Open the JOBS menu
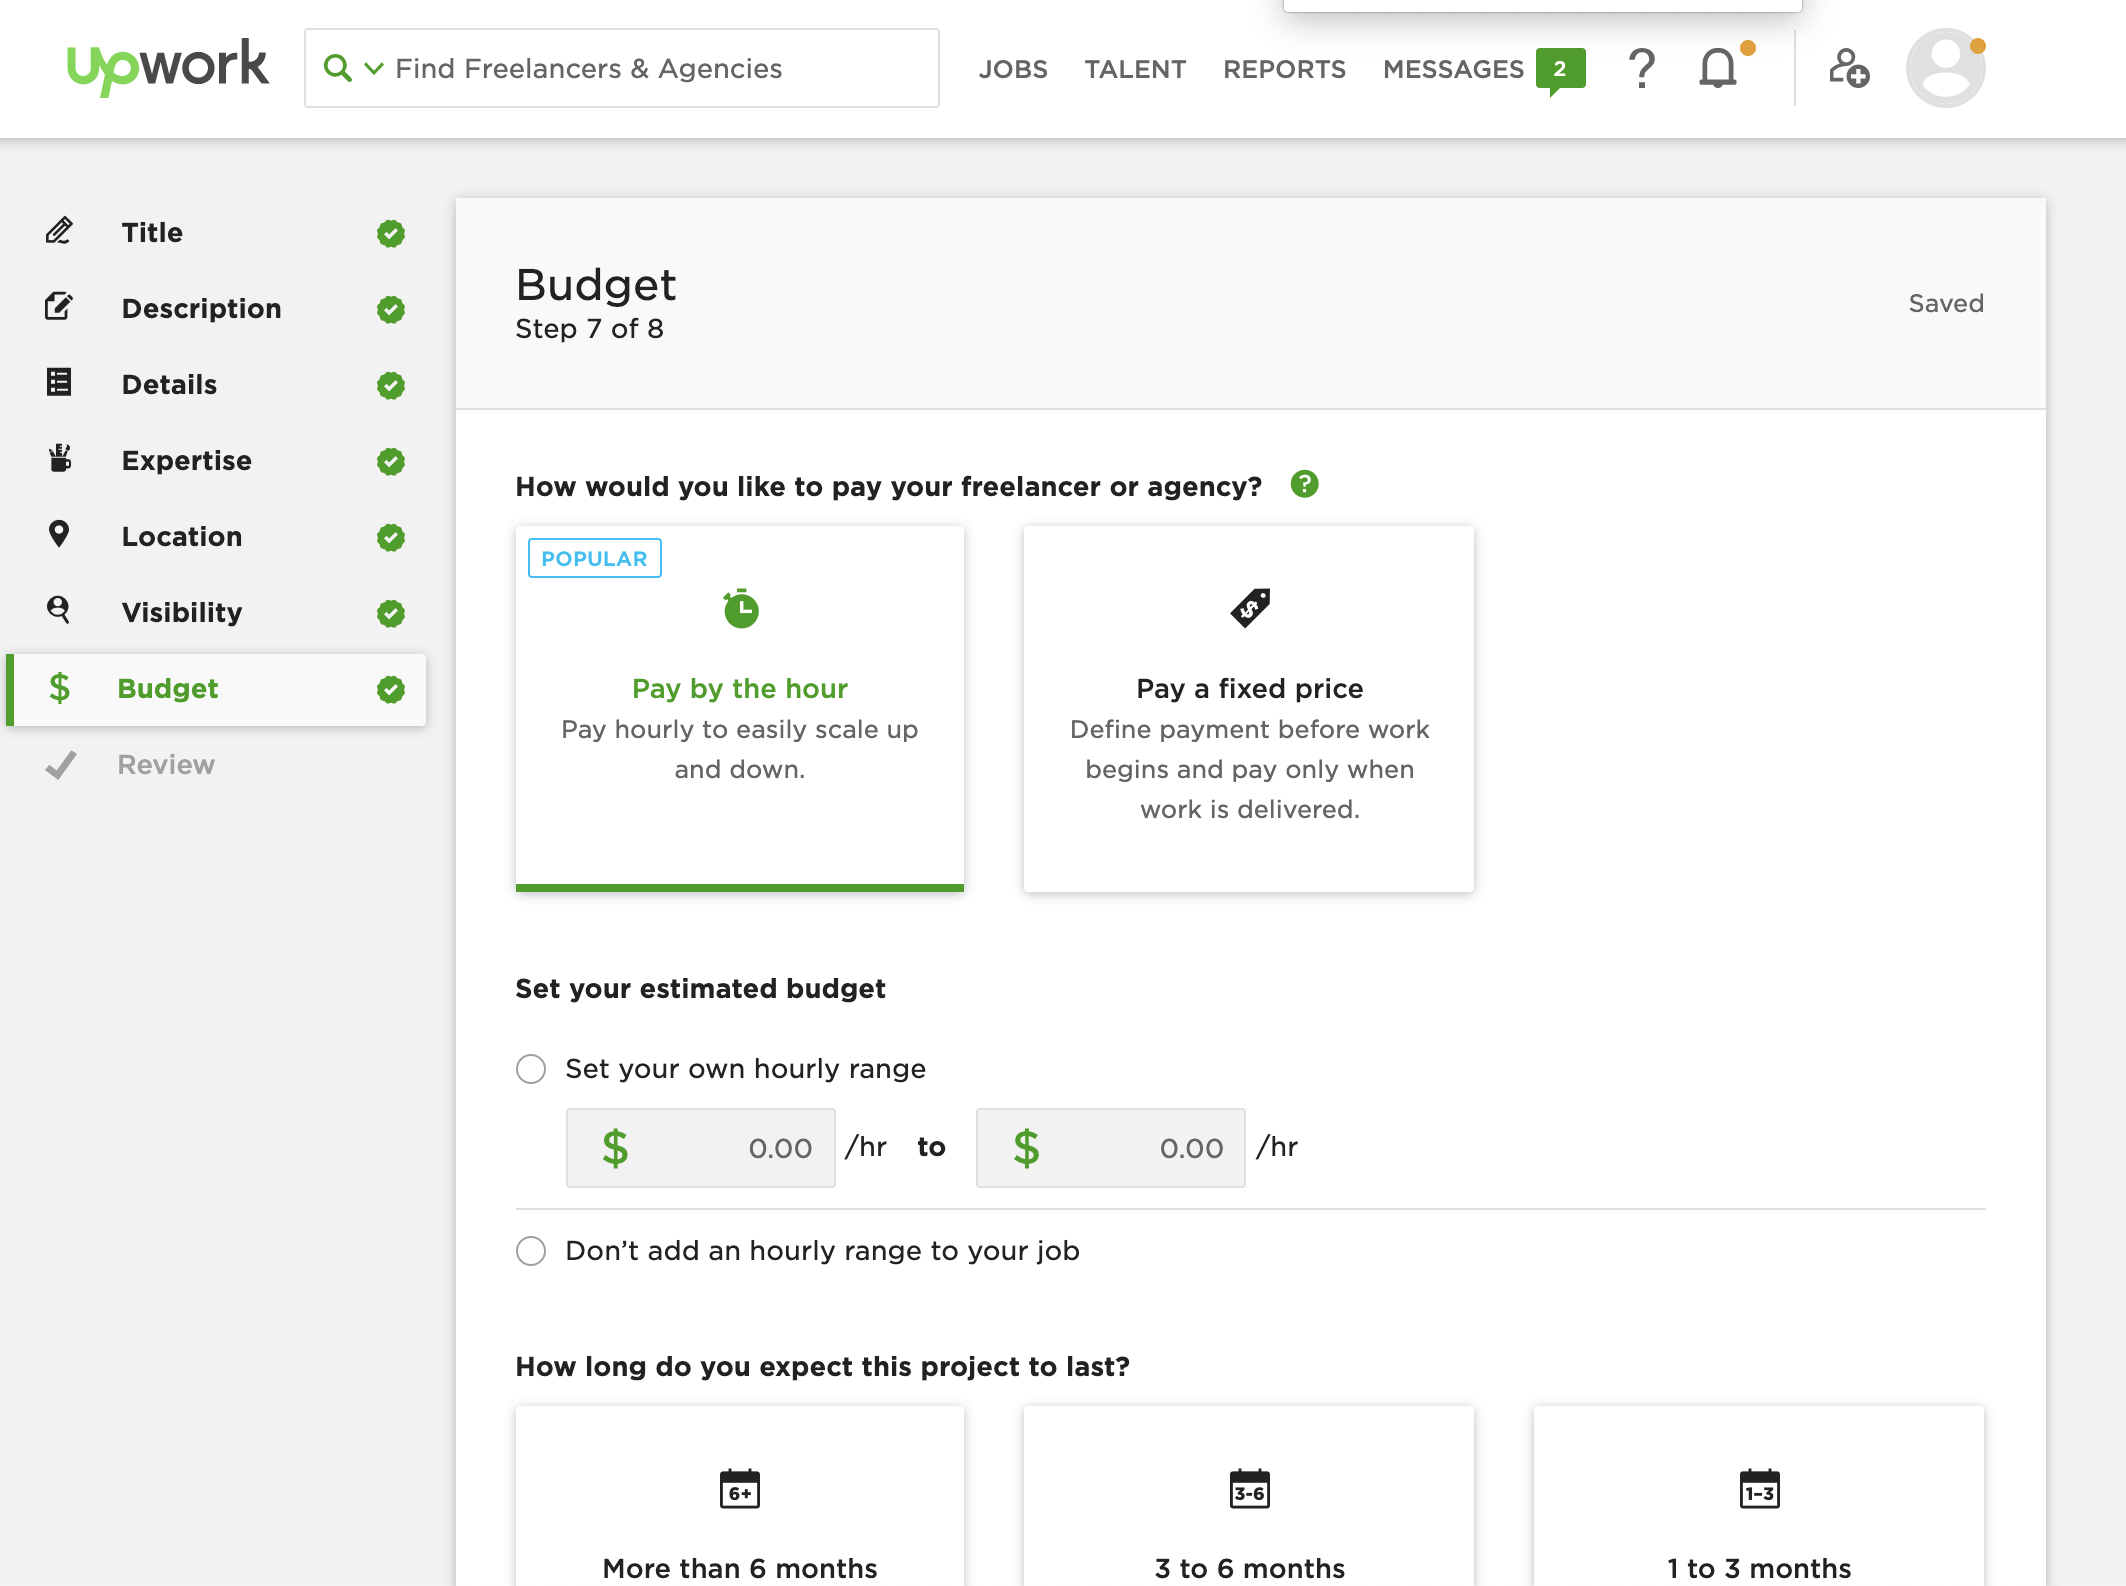This screenshot has height=1586, width=2126. pos(1012,69)
